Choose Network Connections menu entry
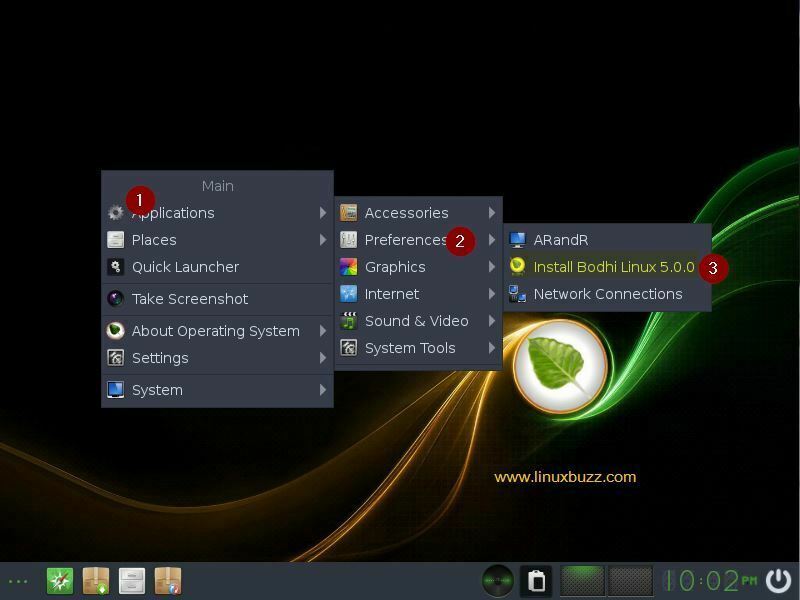 click(607, 294)
